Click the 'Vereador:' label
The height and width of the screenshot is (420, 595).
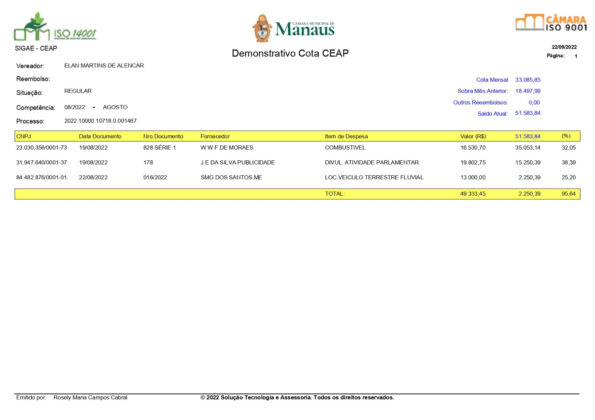[x=30, y=66]
